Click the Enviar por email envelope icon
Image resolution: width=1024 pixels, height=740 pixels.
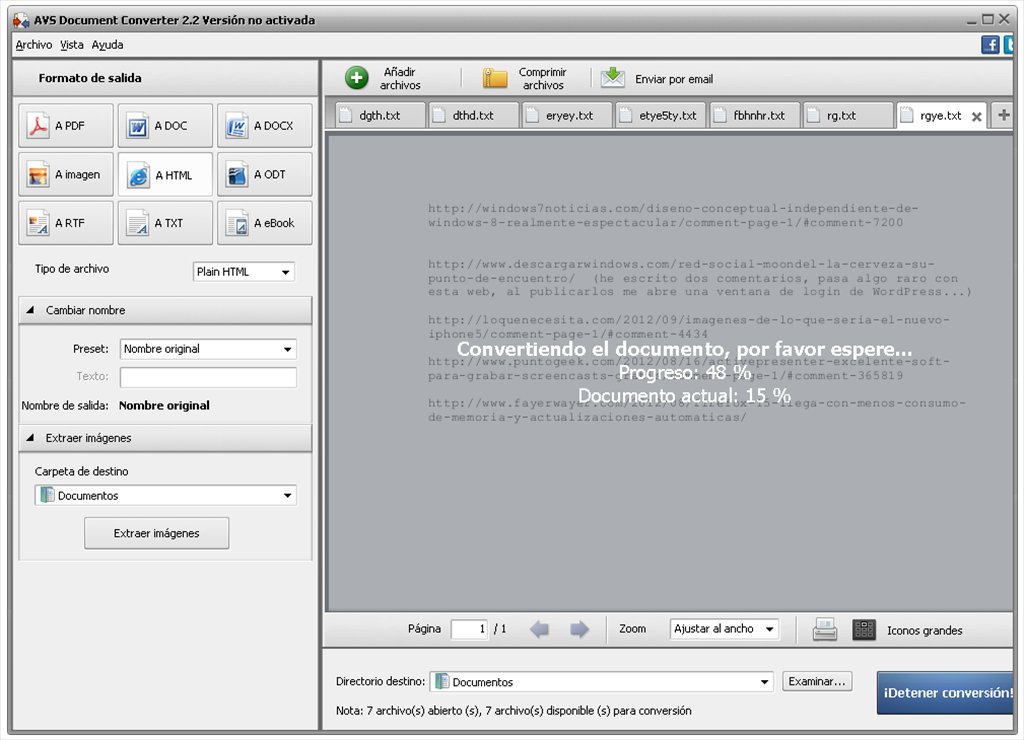pyautogui.click(x=613, y=78)
